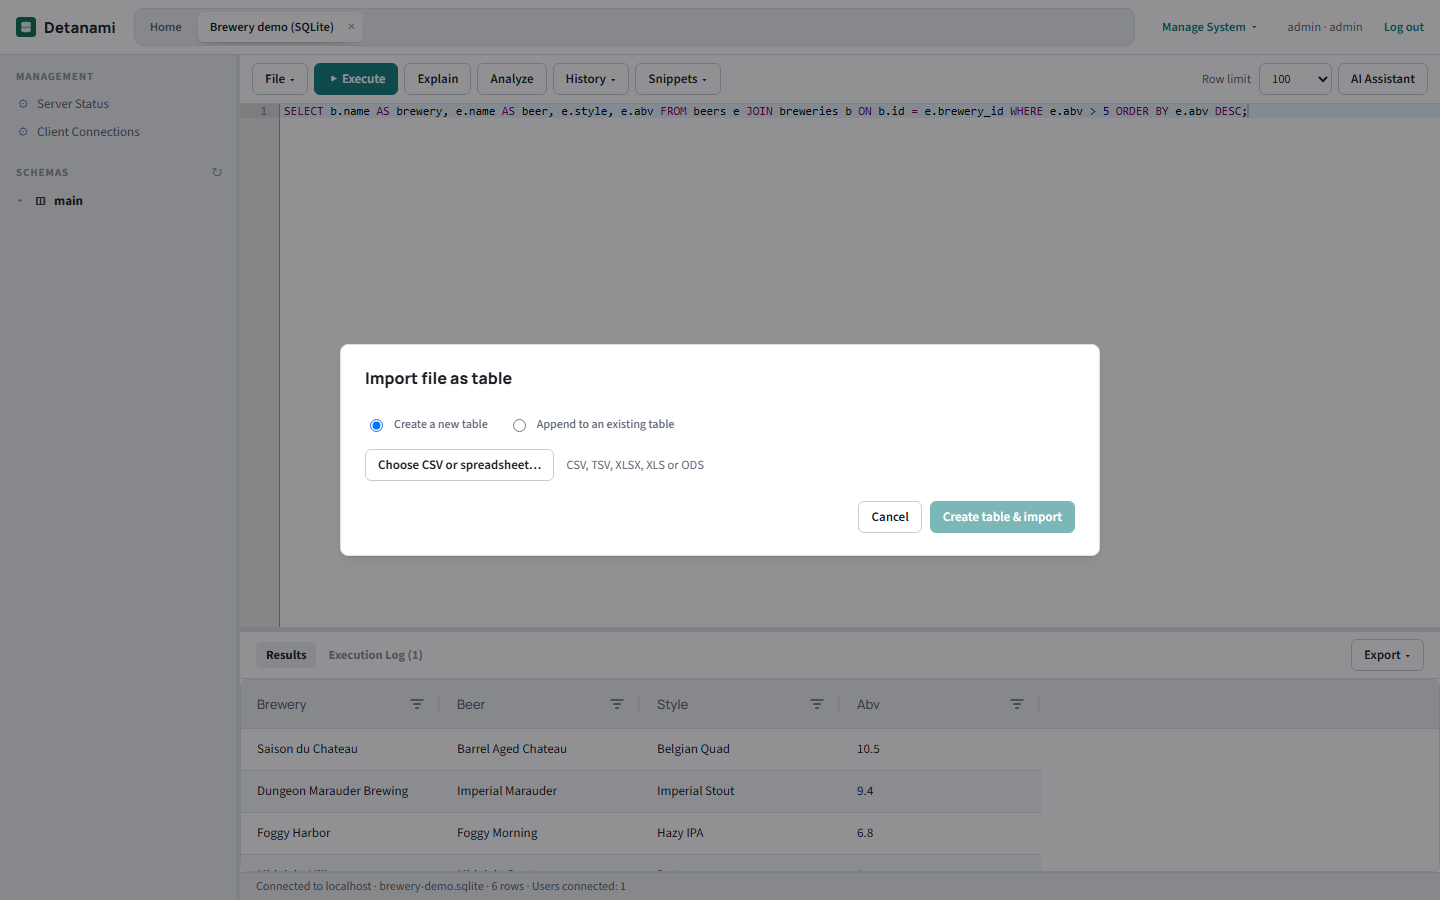Expand the main schema tree node
1440x900 pixels.
point(20,201)
